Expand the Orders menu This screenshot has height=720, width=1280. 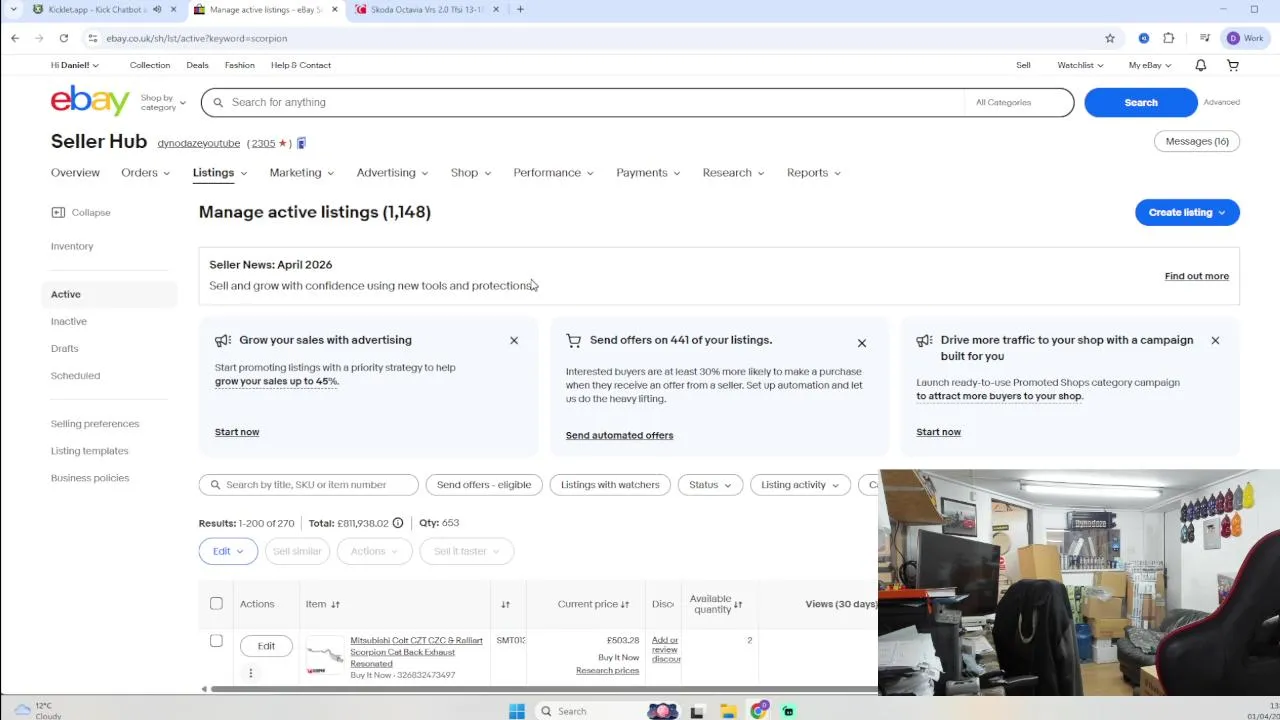click(146, 173)
